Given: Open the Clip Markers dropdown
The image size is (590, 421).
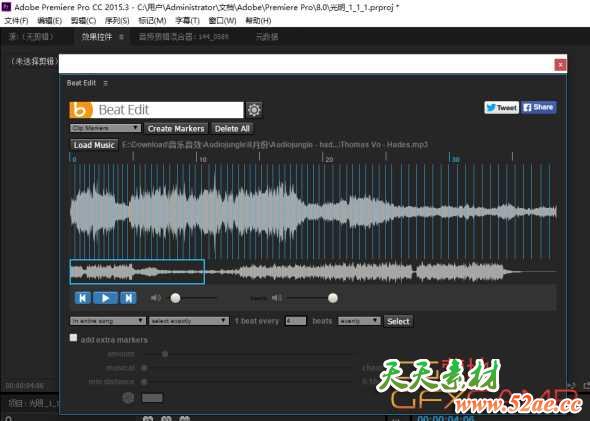Looking at the screenshot, I should pyautogui.click(x=105, y=128).
